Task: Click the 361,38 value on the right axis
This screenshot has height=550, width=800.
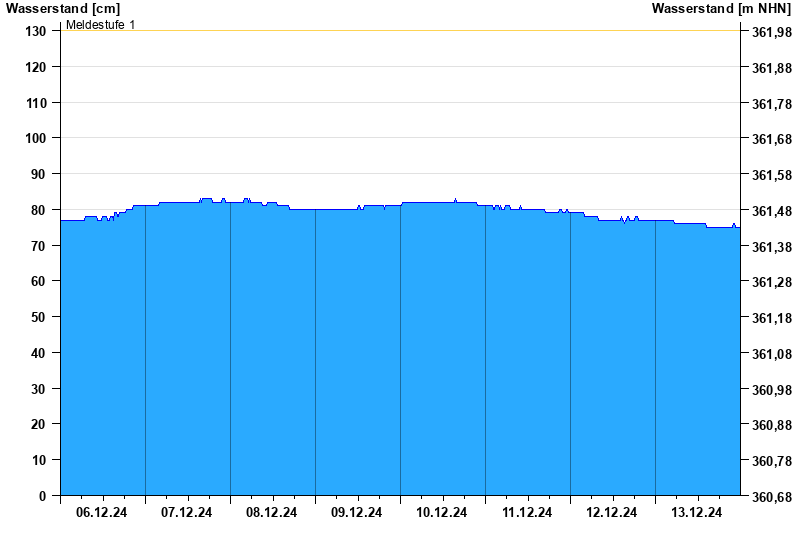Action: [x=772, y=247]
